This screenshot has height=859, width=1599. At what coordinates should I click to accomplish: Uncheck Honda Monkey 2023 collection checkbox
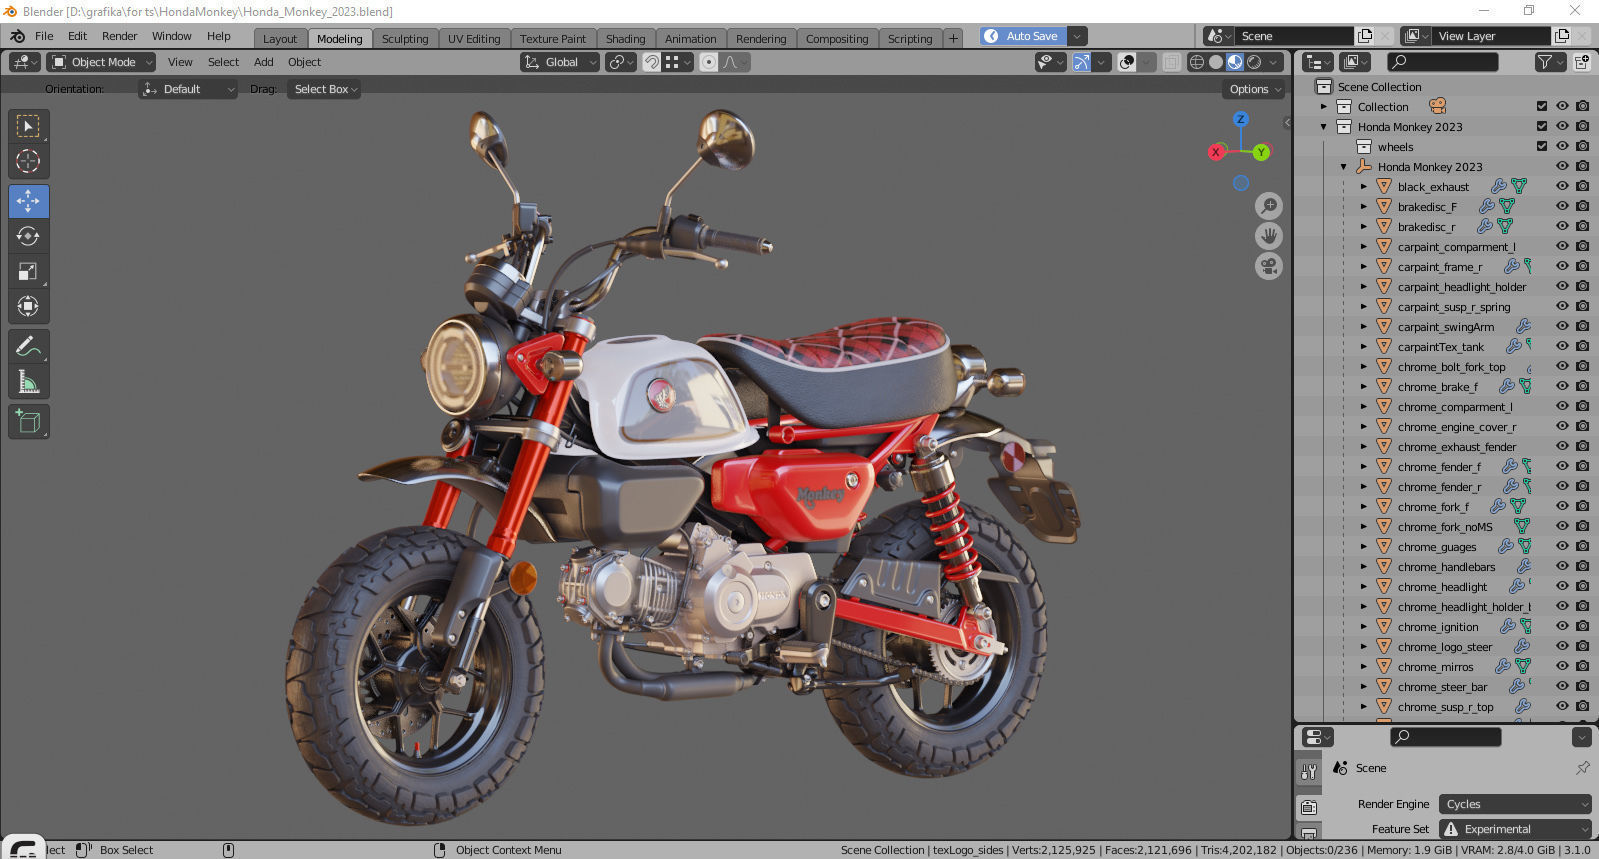(1542, 126)
